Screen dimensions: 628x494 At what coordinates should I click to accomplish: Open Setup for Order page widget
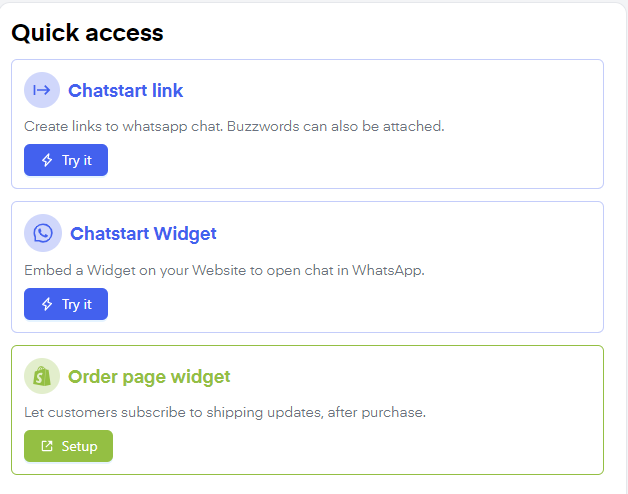[x=68, y=446]
